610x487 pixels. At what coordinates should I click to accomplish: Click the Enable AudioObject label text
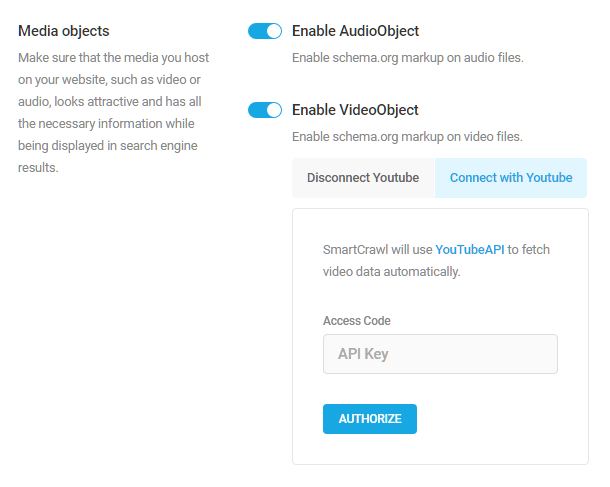tap(355, 31)
